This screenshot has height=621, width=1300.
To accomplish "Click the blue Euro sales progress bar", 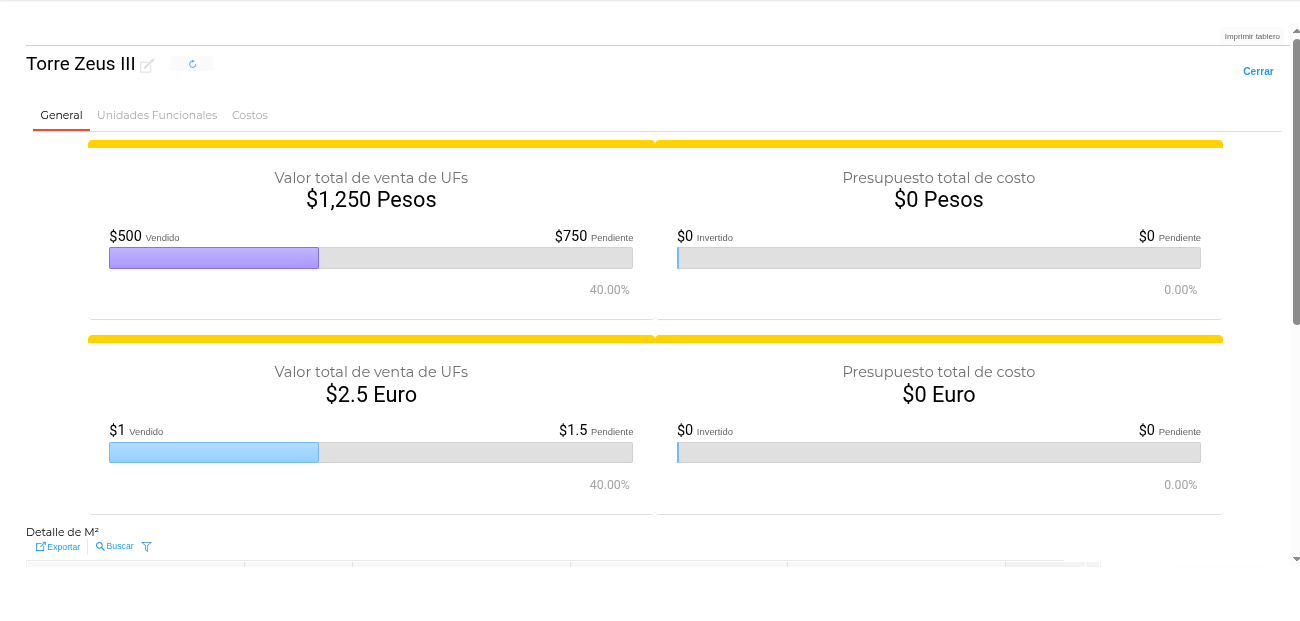I will 214,453.
